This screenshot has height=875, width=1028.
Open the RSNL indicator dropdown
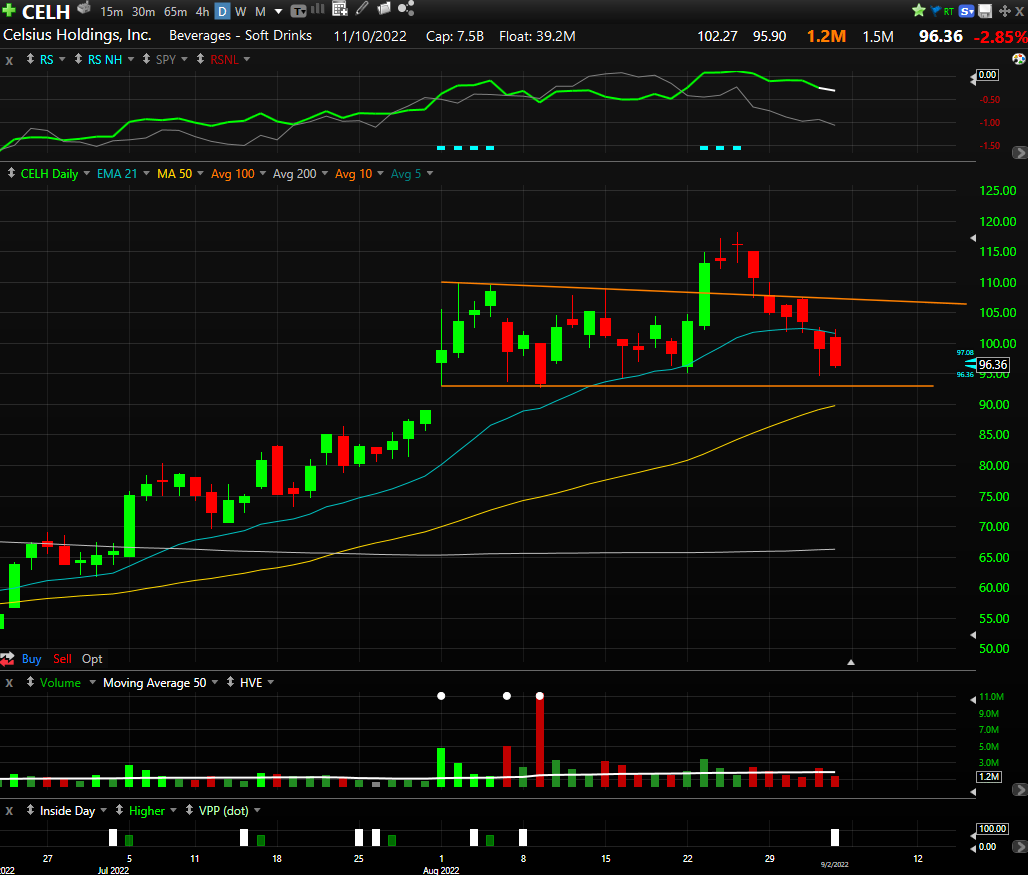[x=247, y=59]
